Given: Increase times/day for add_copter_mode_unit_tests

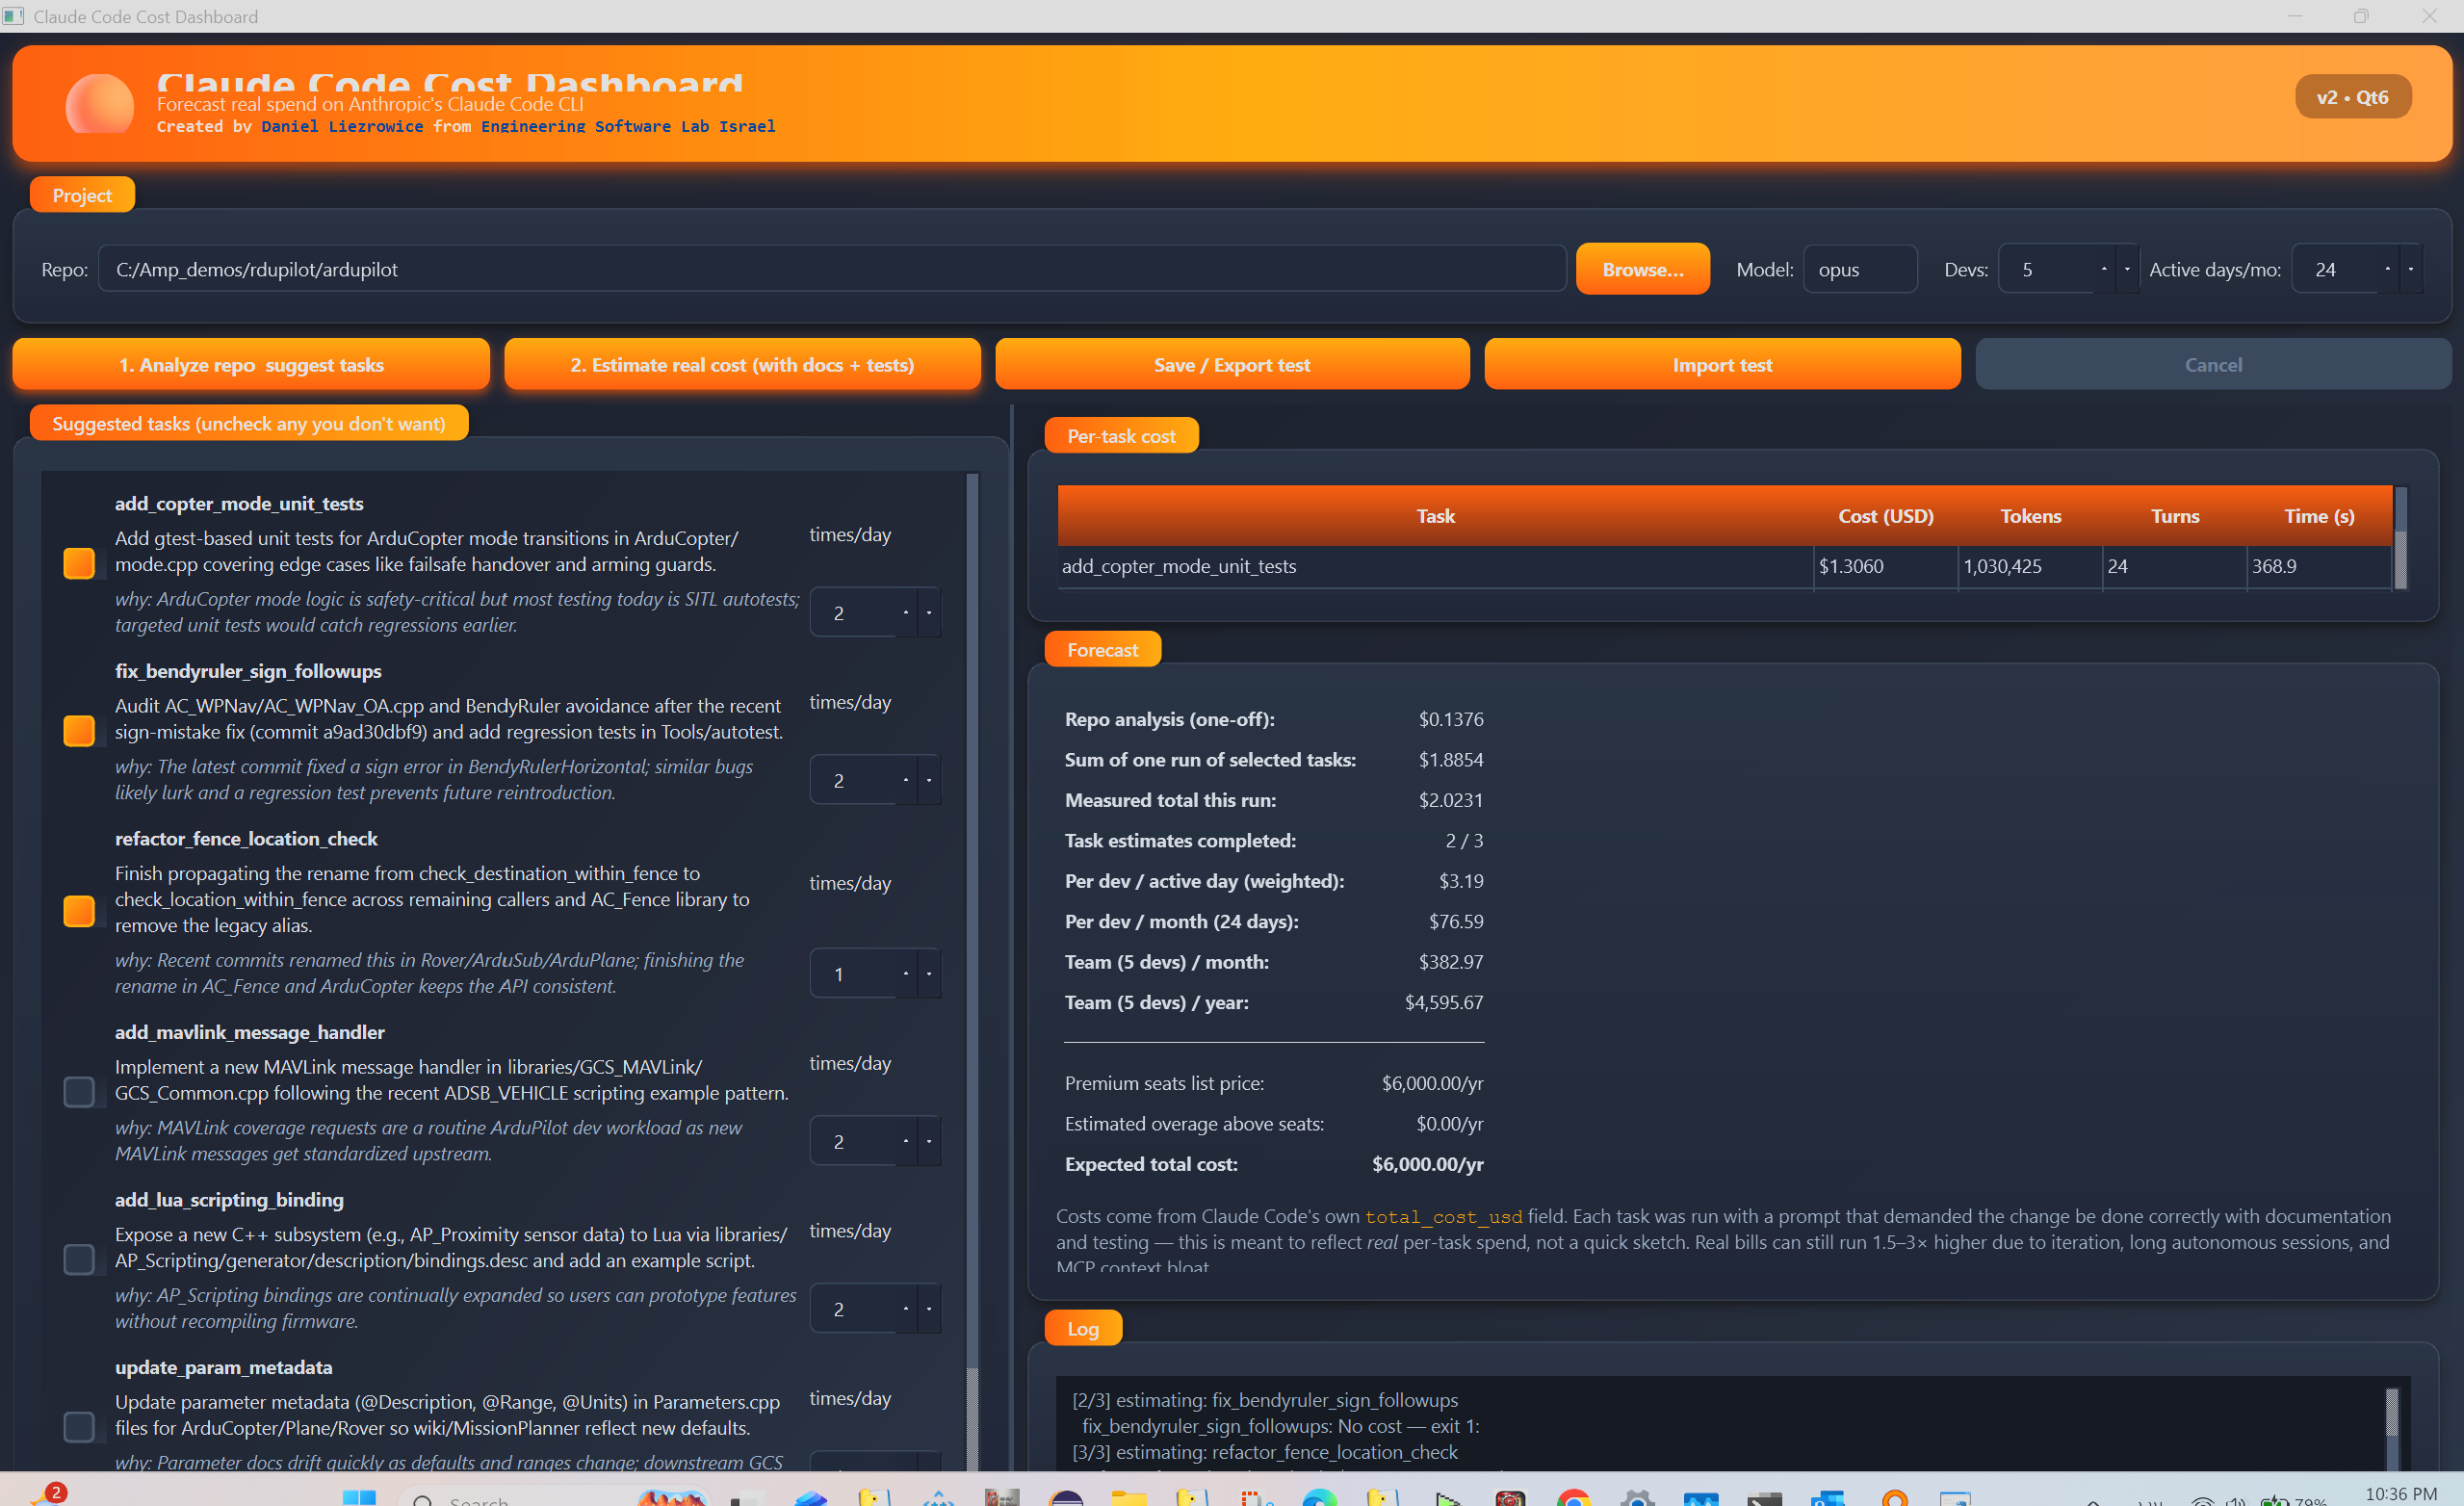Looking at the screenshot, I should click(906, 612).
